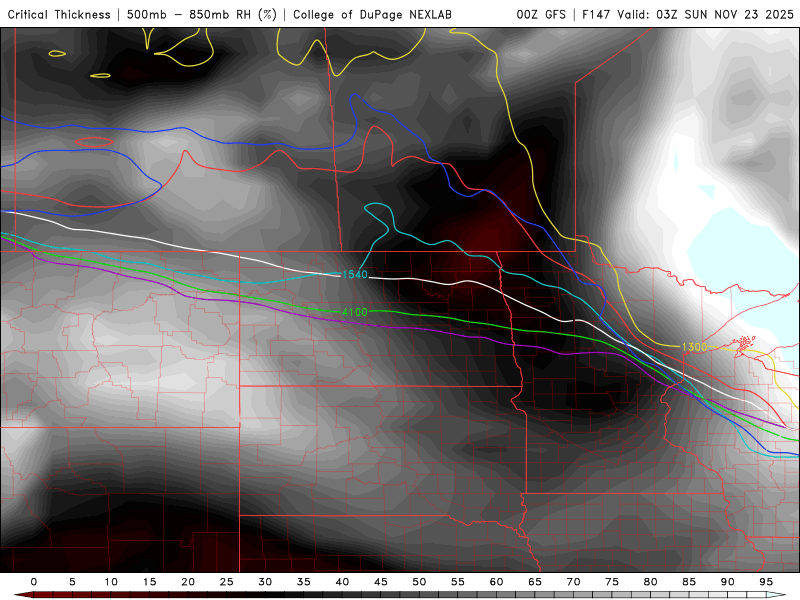Click the "75" value on the color scale
Viewport: 800px width, 600px height.
[612, 582]
